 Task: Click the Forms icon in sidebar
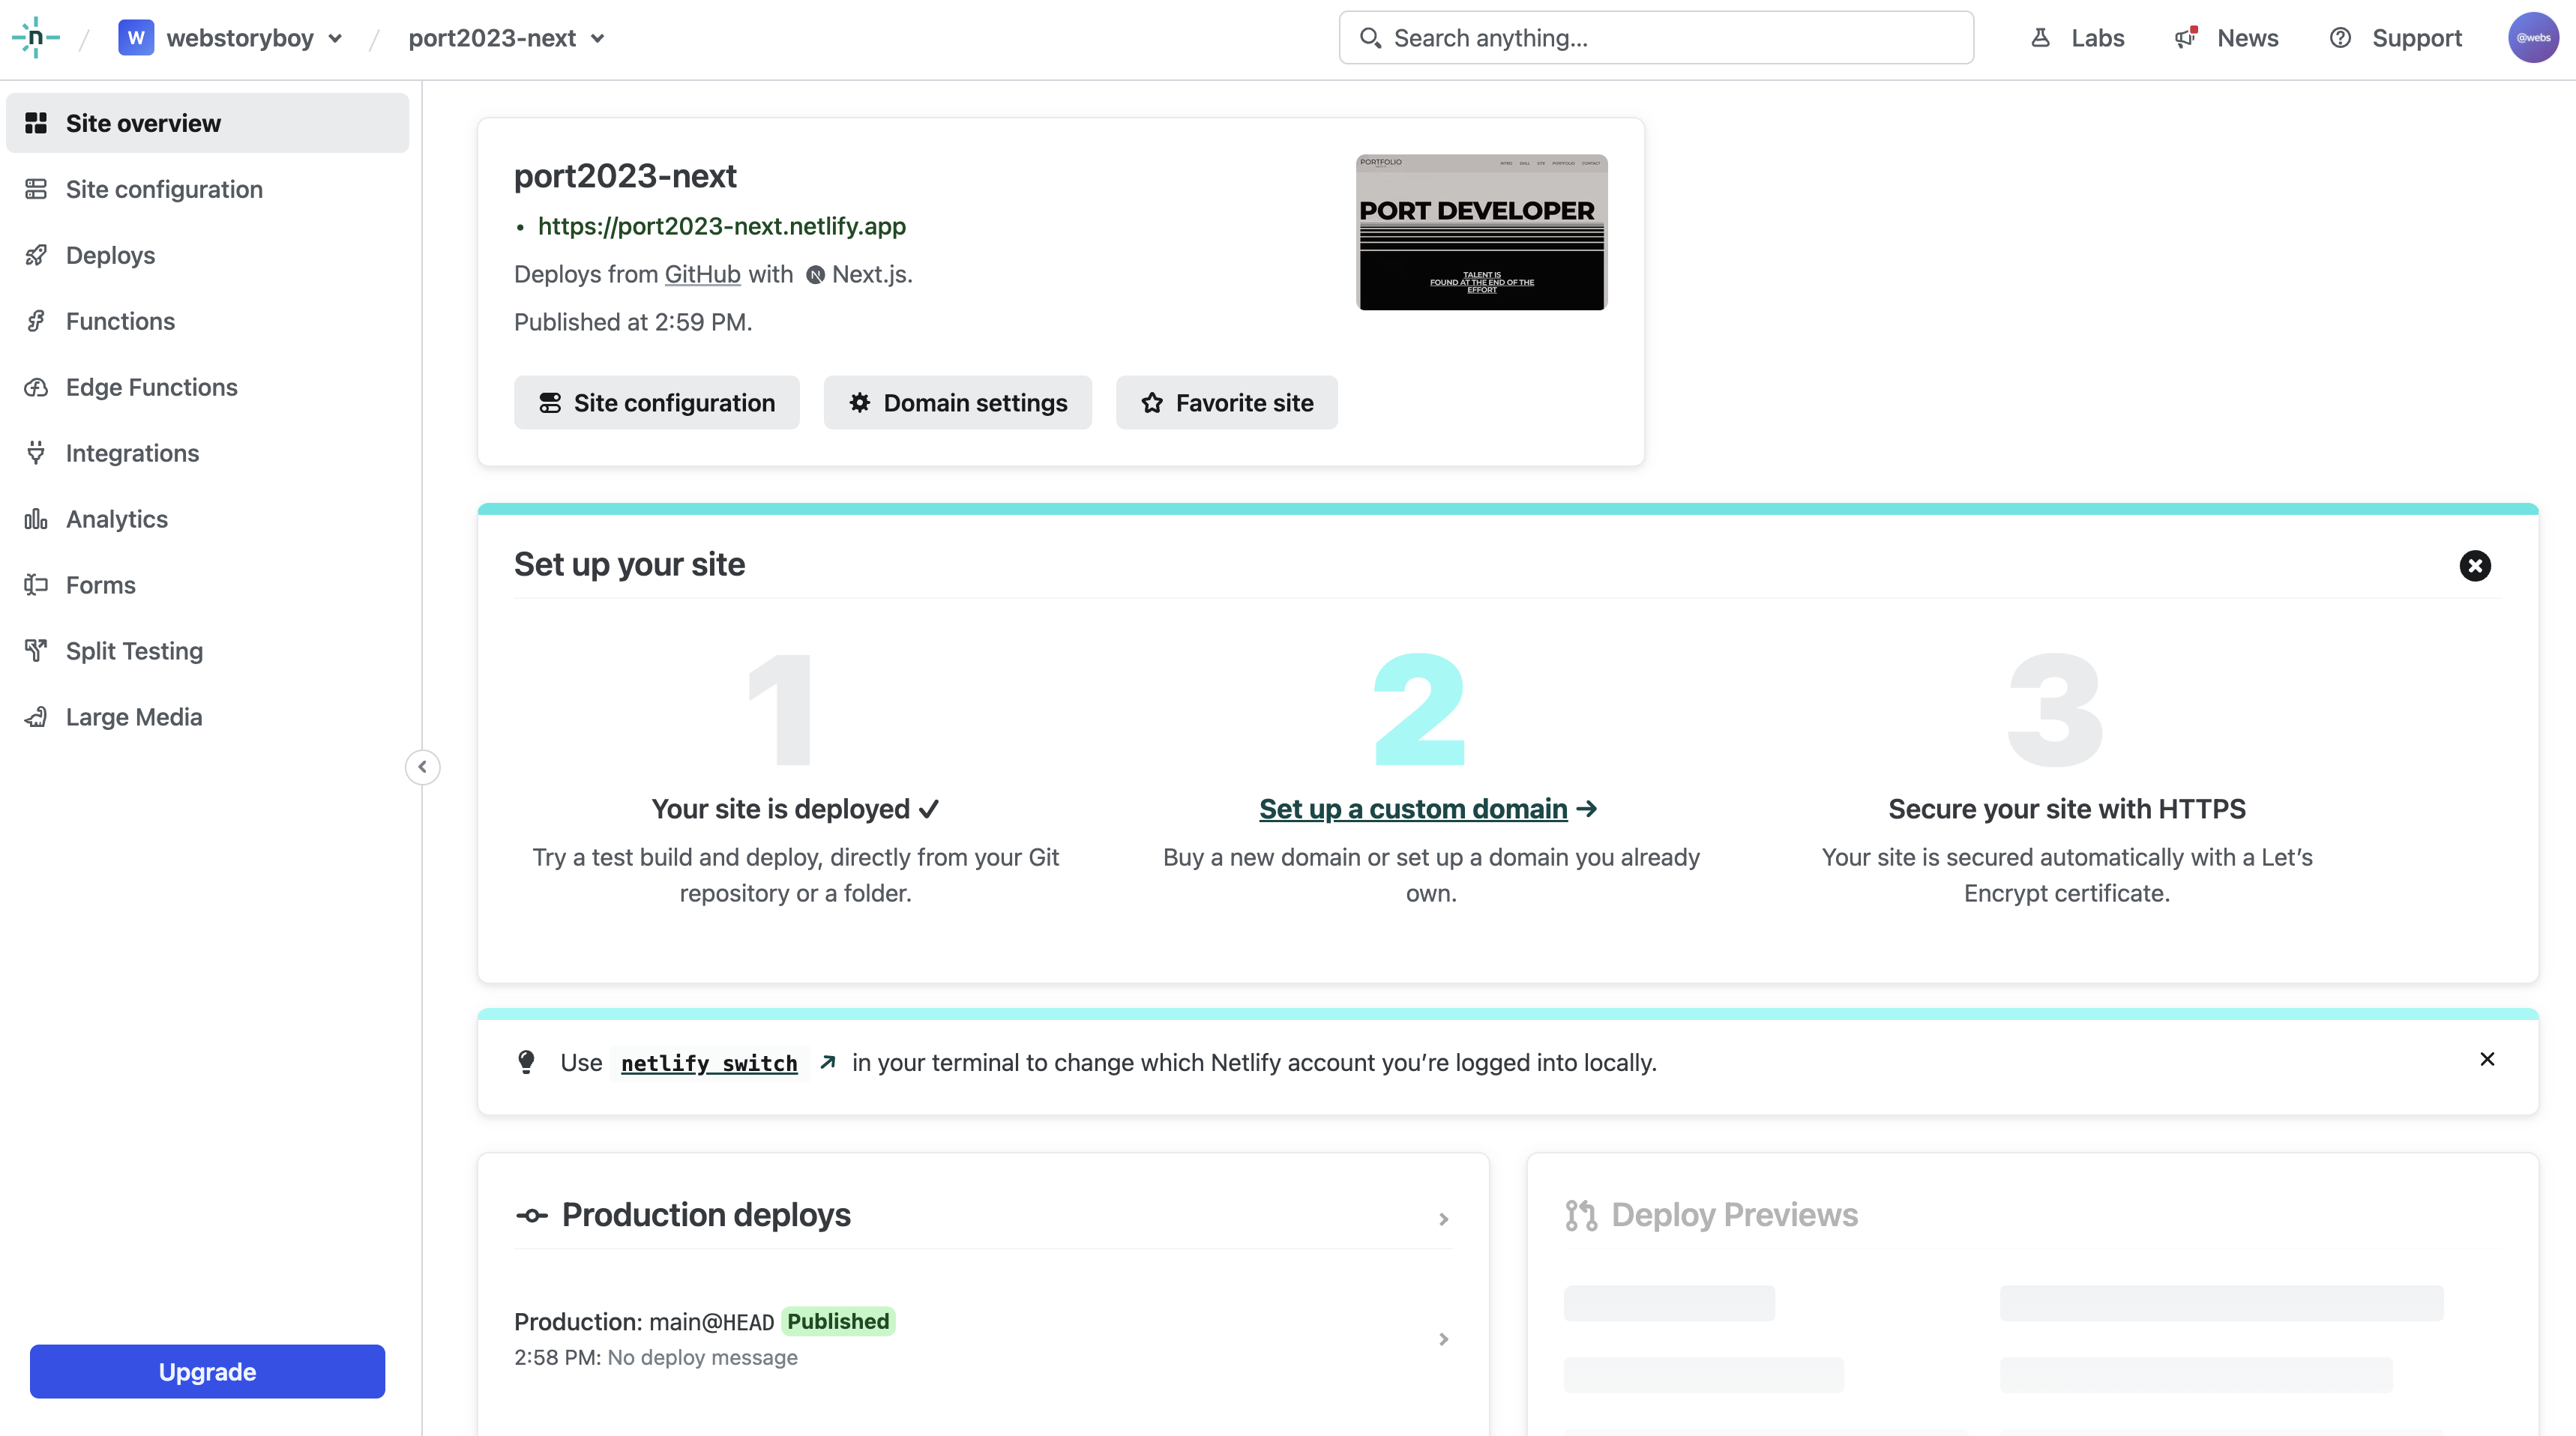pos(35,584)
